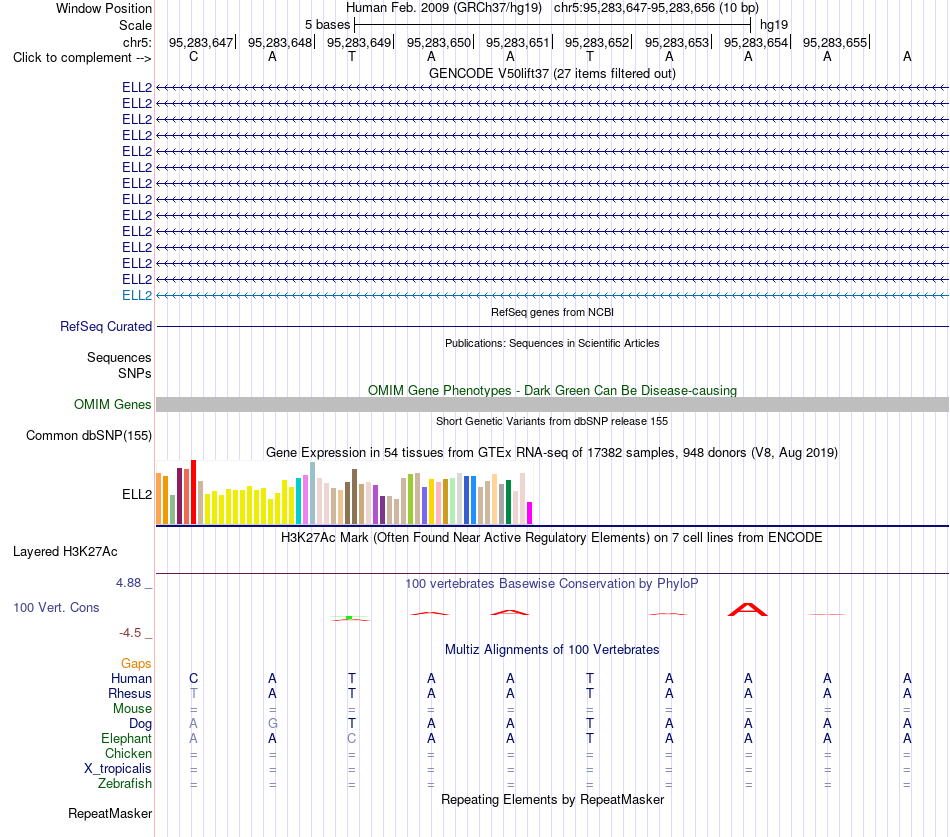Click position label 95,283,651
This screenshot has width=950, height=837.
point(518,42)
